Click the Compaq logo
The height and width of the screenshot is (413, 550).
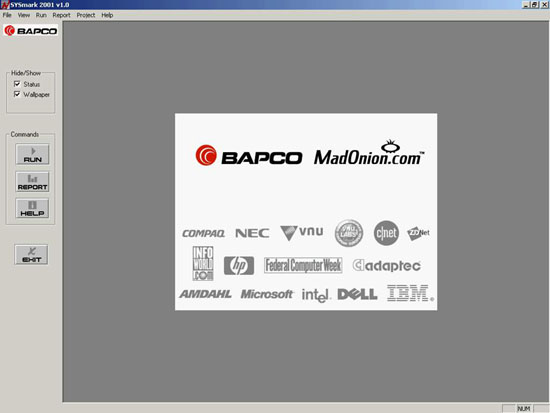pos(203,233)
